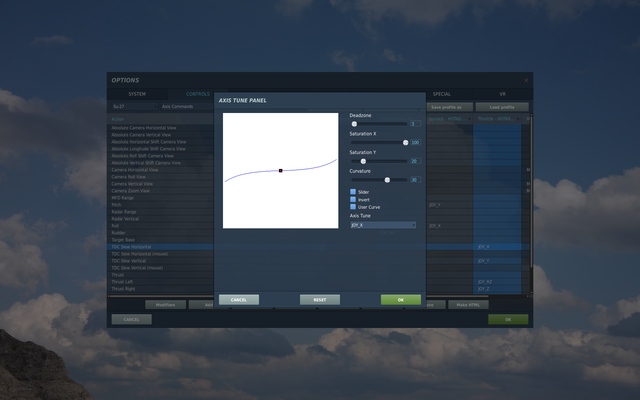This screenshot has height=400, width=640.
Task: Select the Absolute Horizontal Shift Camera View row
Action: (x=160, y=142)
